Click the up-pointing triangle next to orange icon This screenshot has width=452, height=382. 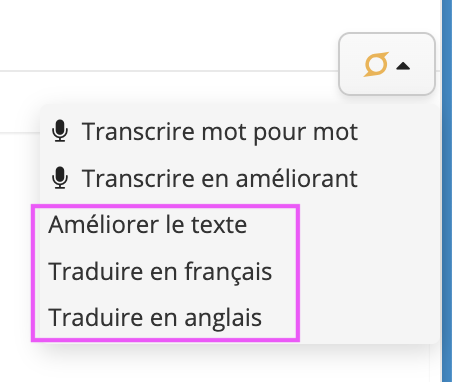point(403,66)
